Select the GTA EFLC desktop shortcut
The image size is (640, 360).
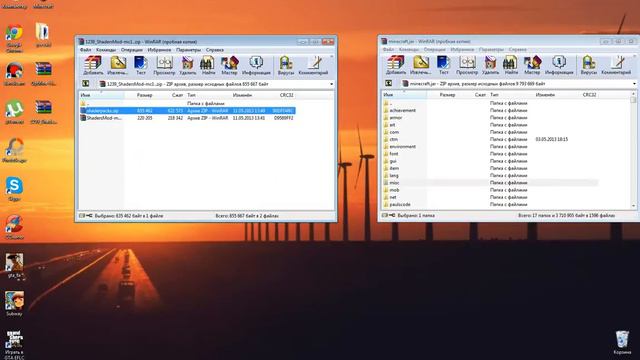coord(14,345)
